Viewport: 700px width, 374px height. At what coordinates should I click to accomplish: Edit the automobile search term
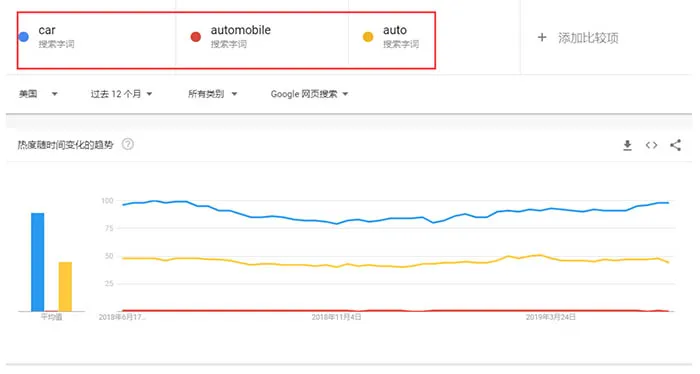pyautogui.click(x=241, y=30)
